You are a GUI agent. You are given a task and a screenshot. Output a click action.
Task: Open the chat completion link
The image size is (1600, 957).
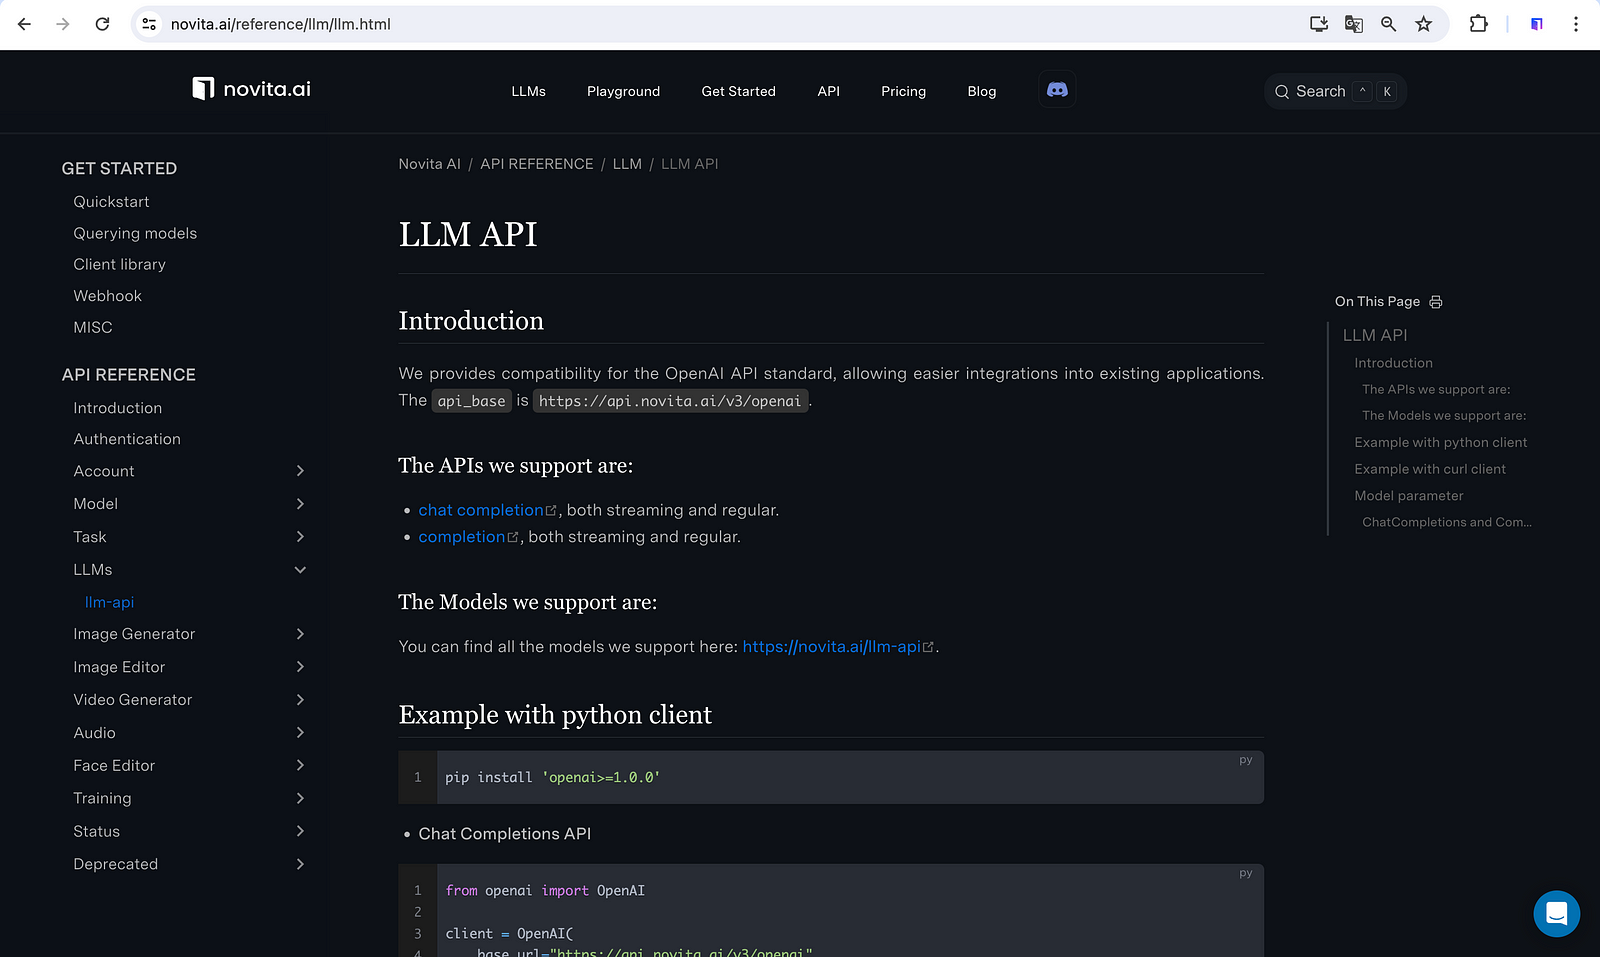click(481, 510)
